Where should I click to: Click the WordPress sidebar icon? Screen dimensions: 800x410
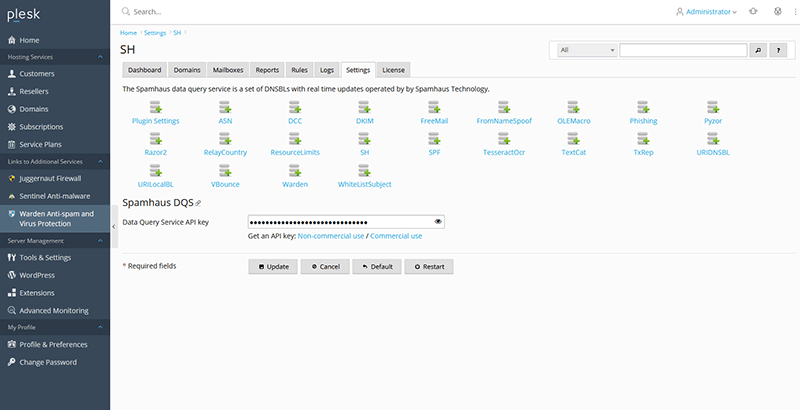coord(12,275)
